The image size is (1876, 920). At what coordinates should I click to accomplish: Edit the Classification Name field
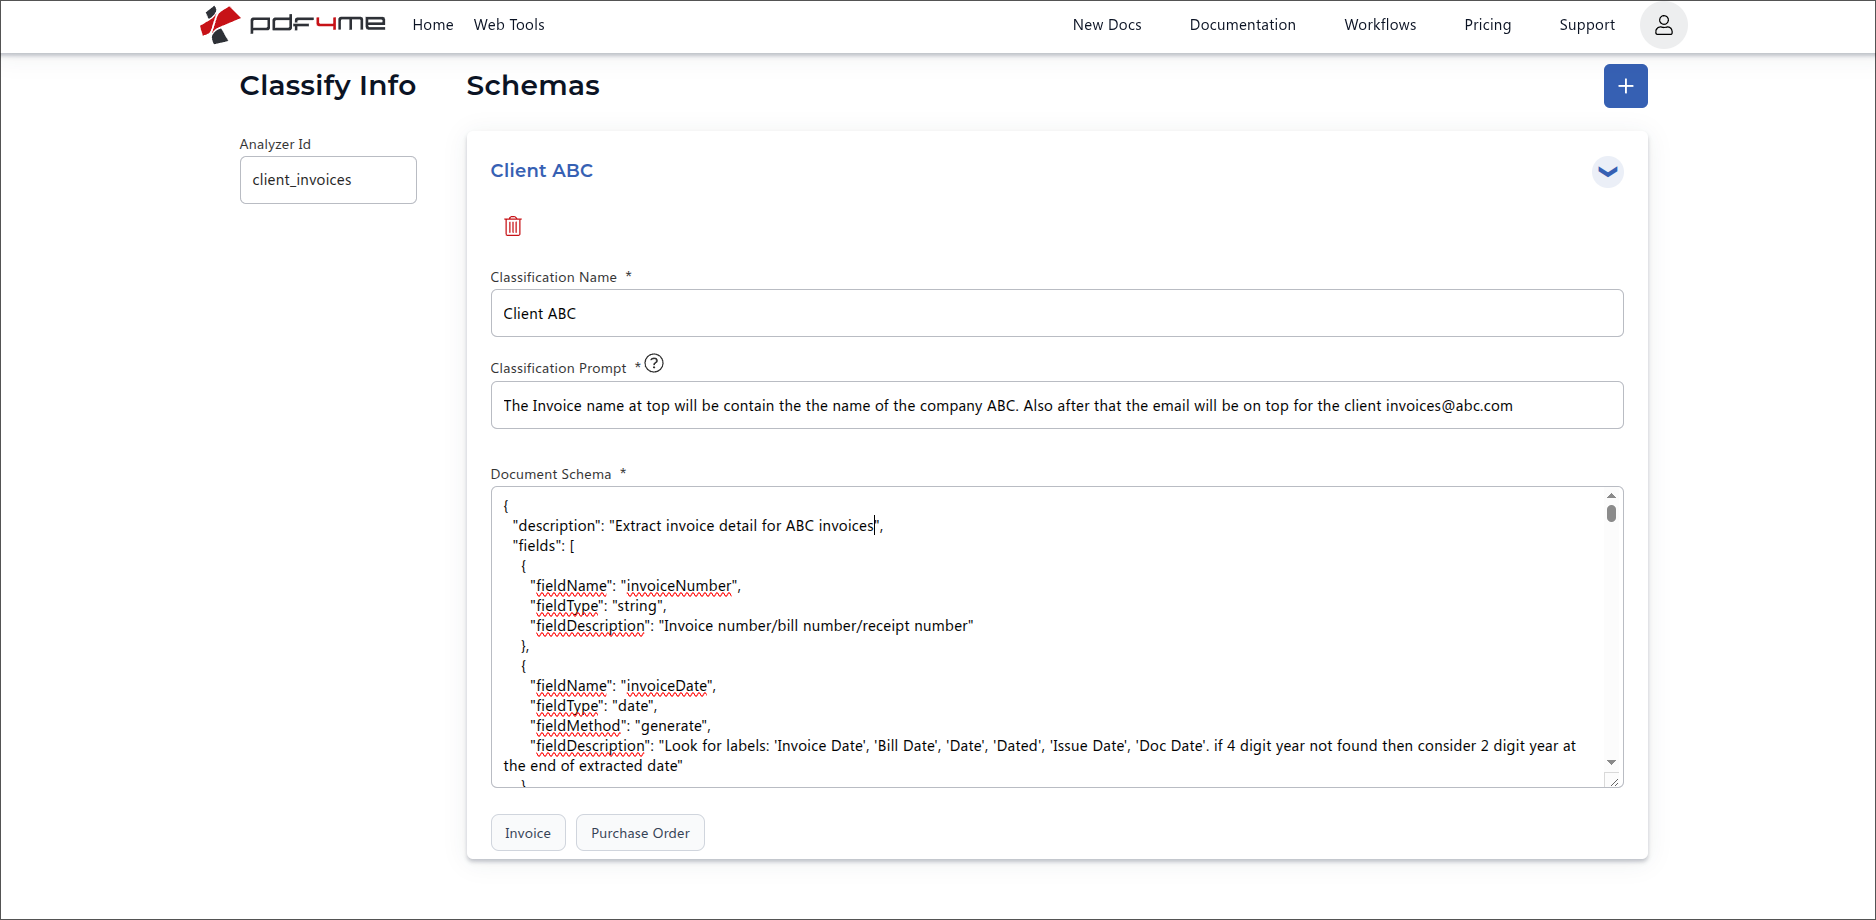(x=1057, y=313)
